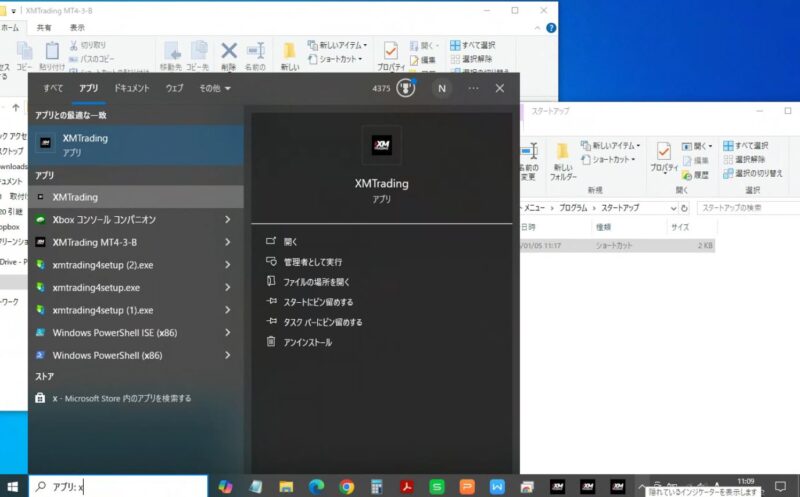
Task: Open Microsoft Edge from the taskbar
Action: 316,487
